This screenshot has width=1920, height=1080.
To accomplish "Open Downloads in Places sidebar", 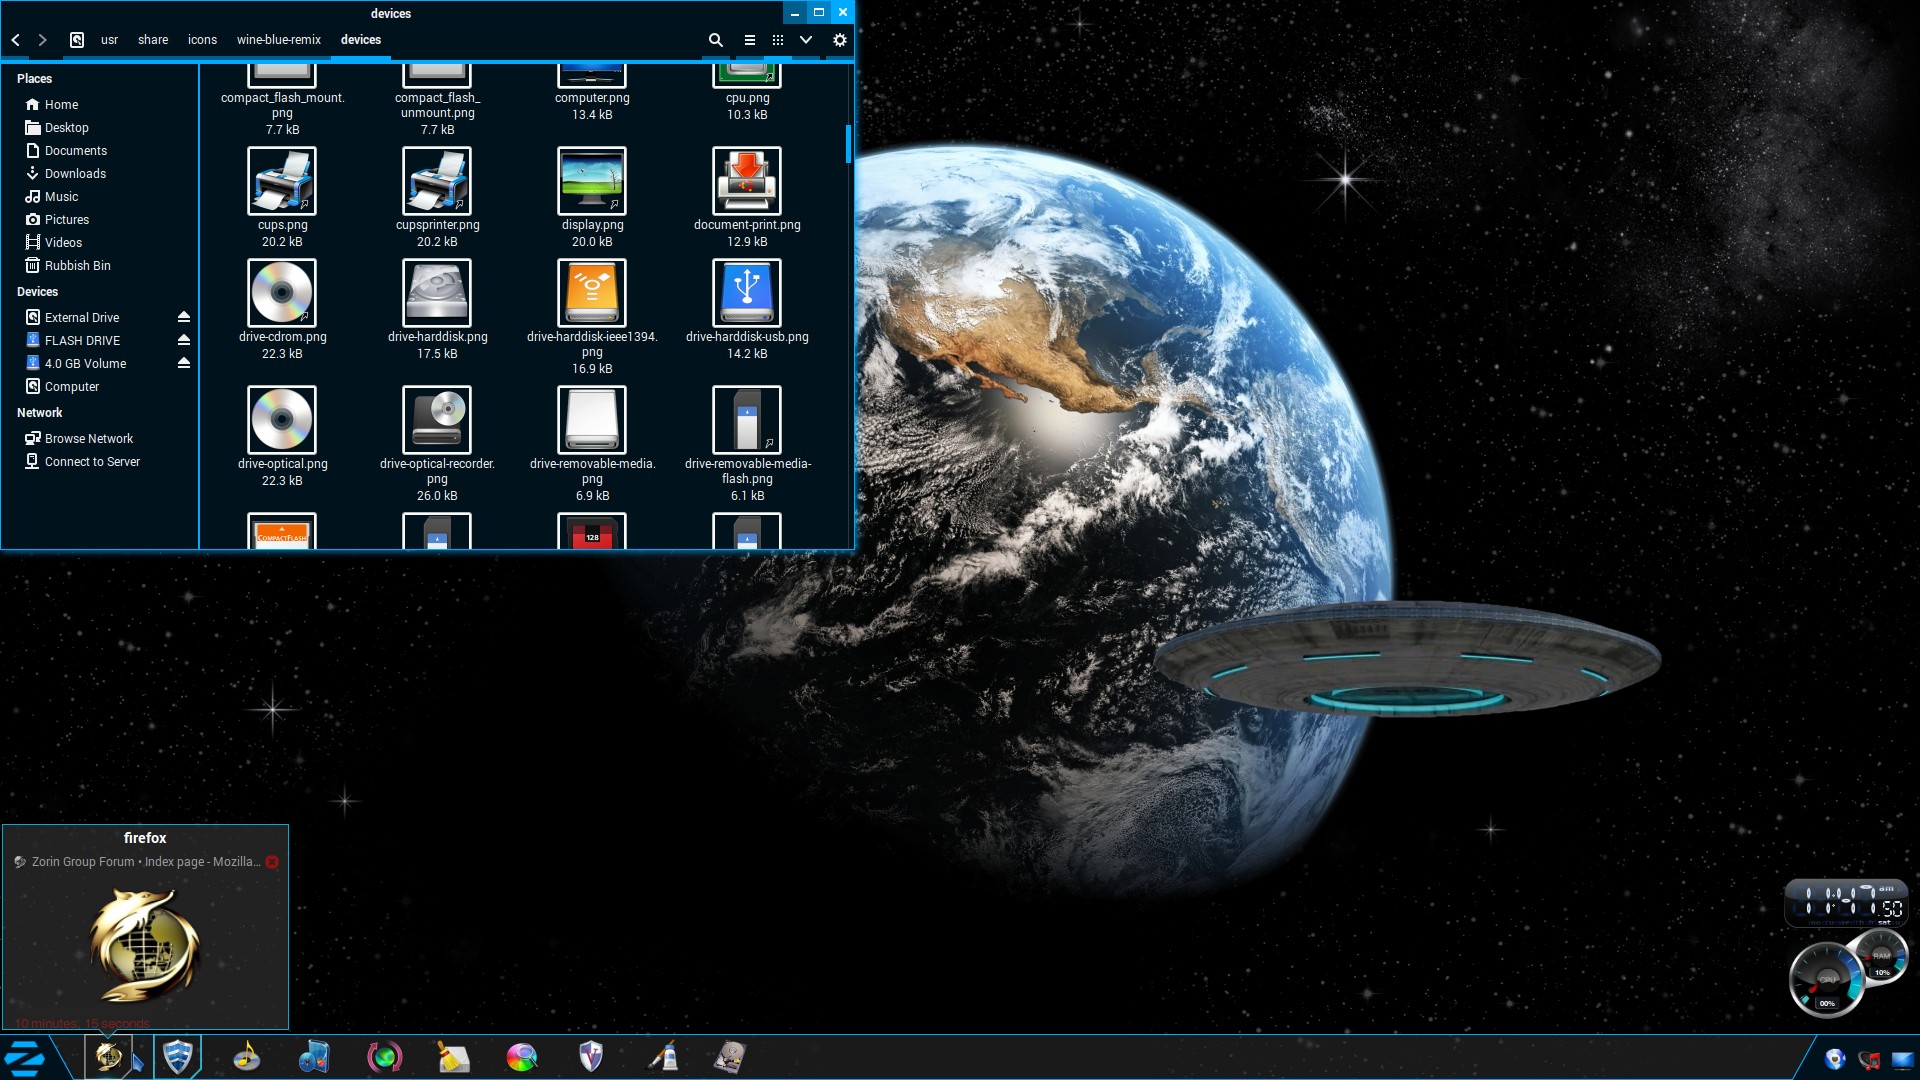I will pyautogui.click(x=75, y=174).
